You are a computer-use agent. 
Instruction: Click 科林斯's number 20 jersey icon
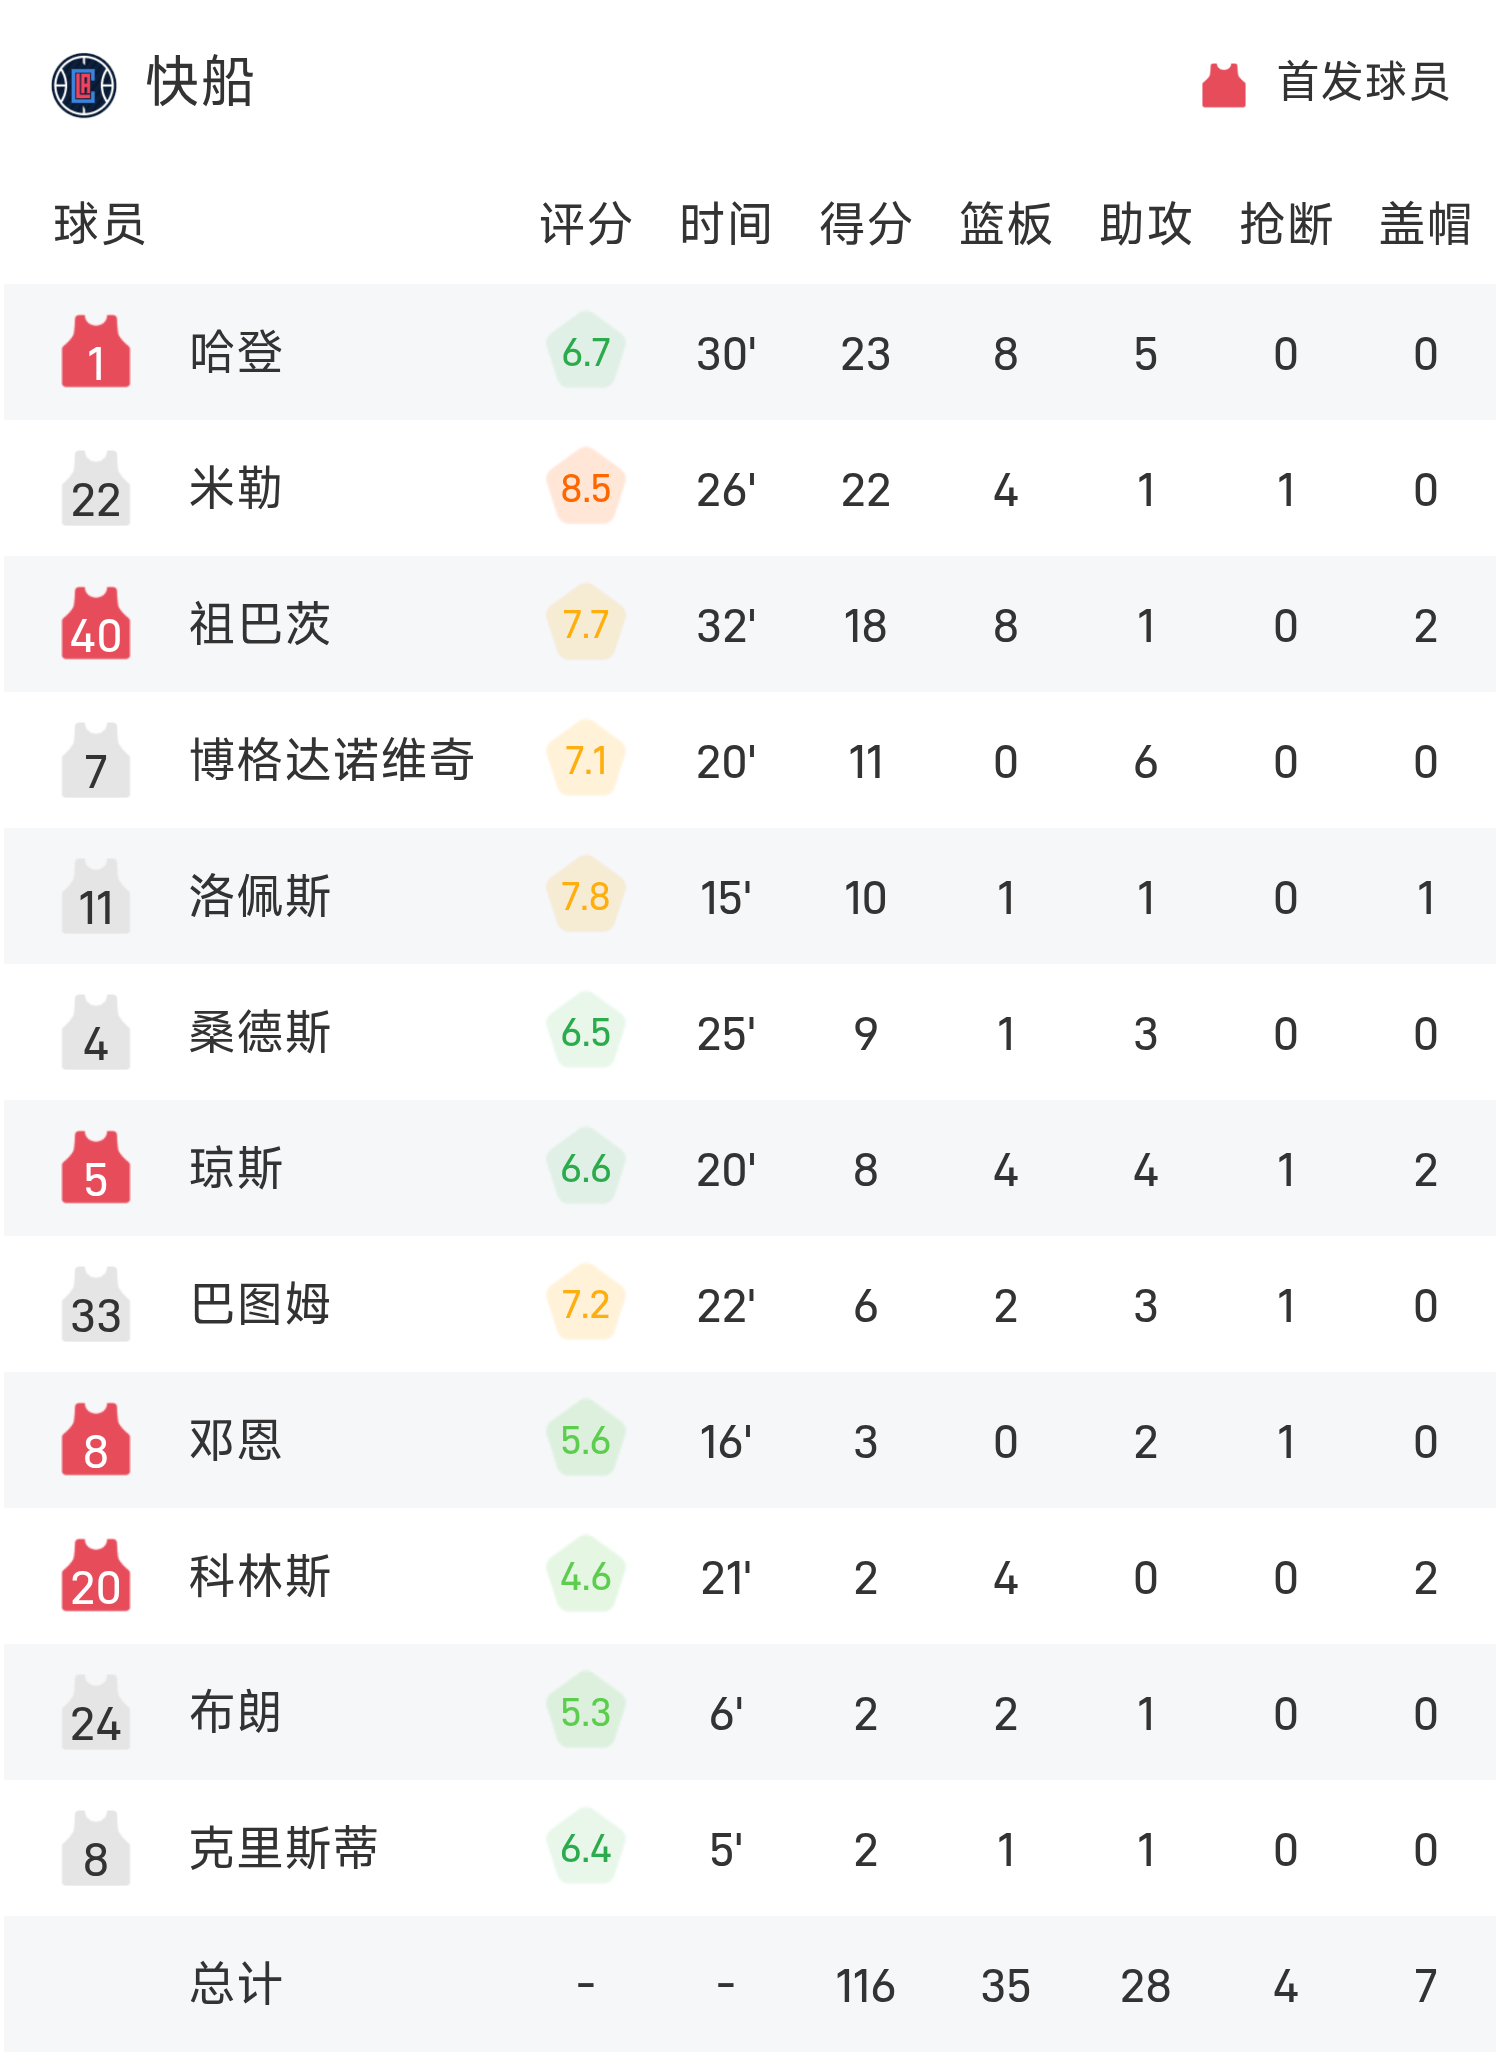pyautogui.click(x=96, y=1577)
